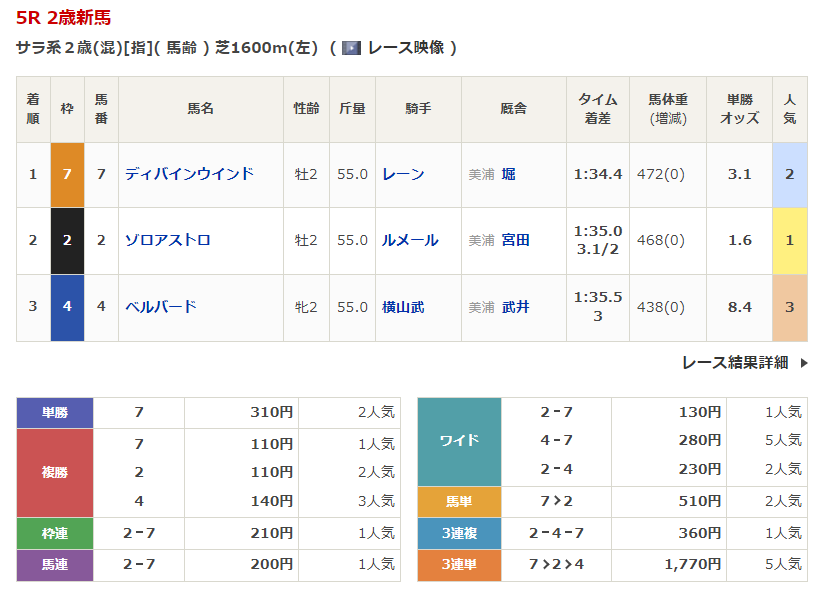Screen dimensions: 822x592
Task: Open trainer 武井's page
Action: 515,307
